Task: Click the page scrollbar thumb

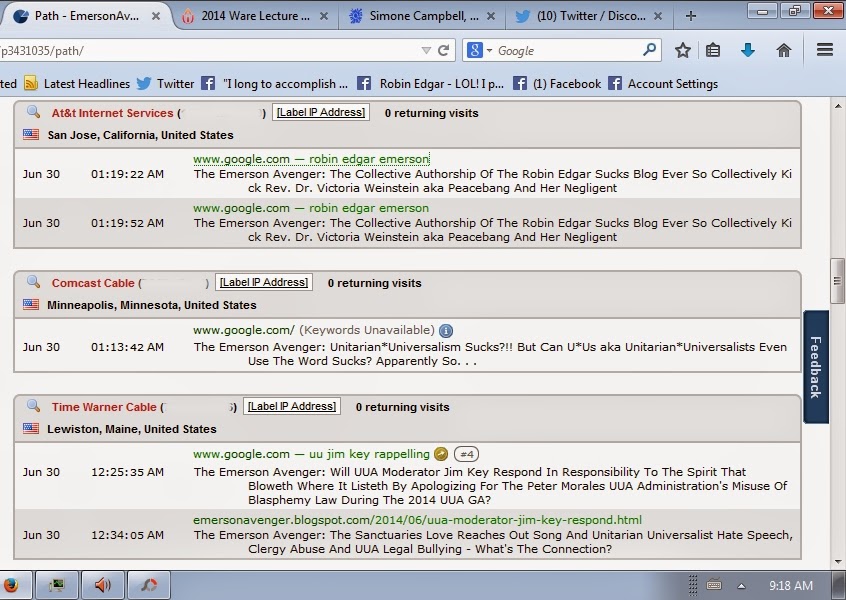Action: [x=837, y=282]
